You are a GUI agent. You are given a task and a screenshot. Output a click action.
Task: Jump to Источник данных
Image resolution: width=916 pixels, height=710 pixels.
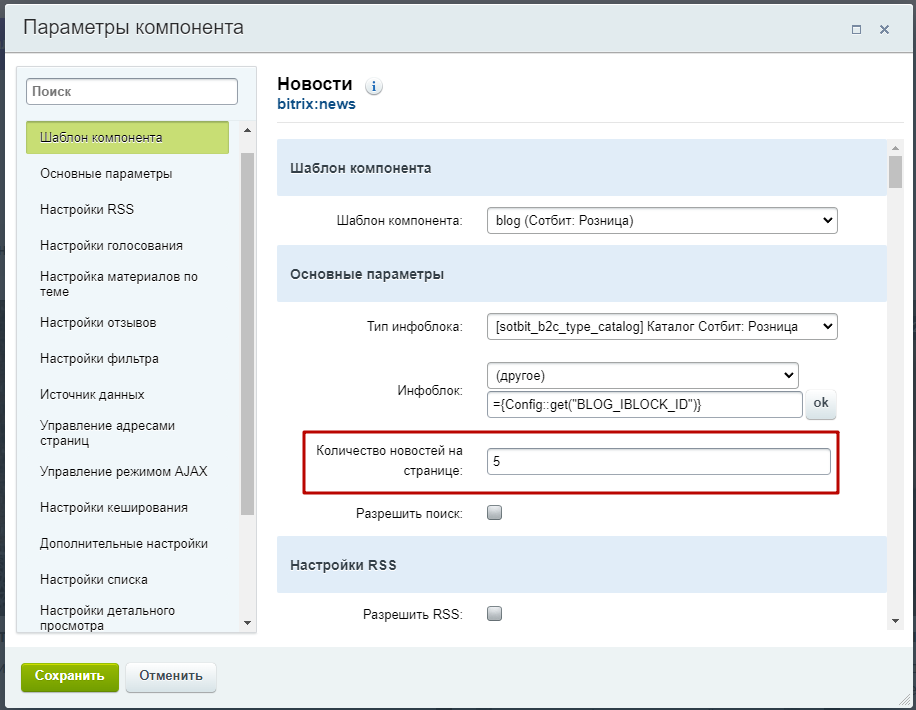tap(92, 395)
